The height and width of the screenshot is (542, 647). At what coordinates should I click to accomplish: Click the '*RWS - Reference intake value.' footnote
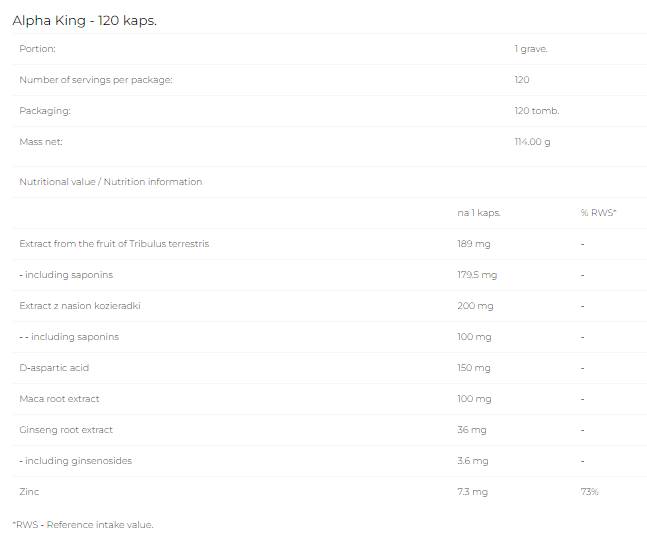point(83,524)
